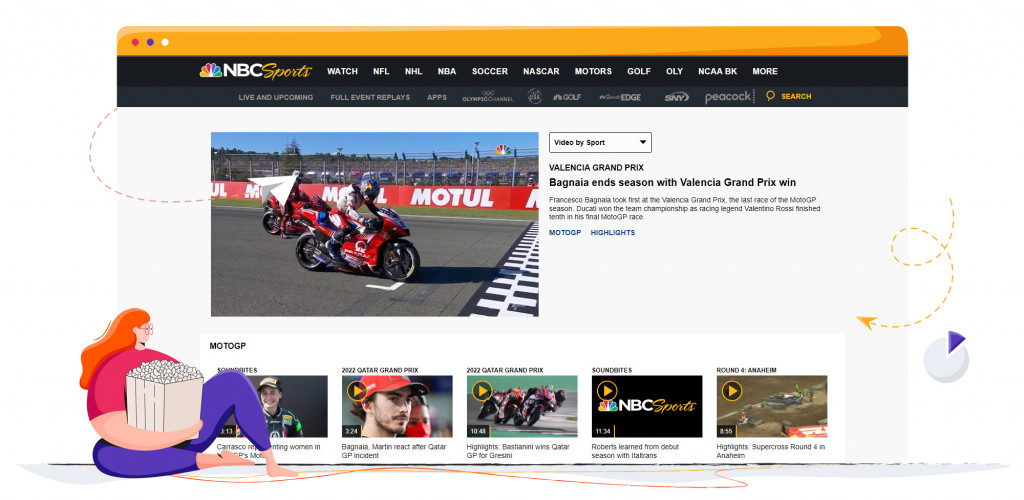This screenshot has height=500, width=1024.
Task: Go to Full Event Replays
Action: tap(370, 97)
